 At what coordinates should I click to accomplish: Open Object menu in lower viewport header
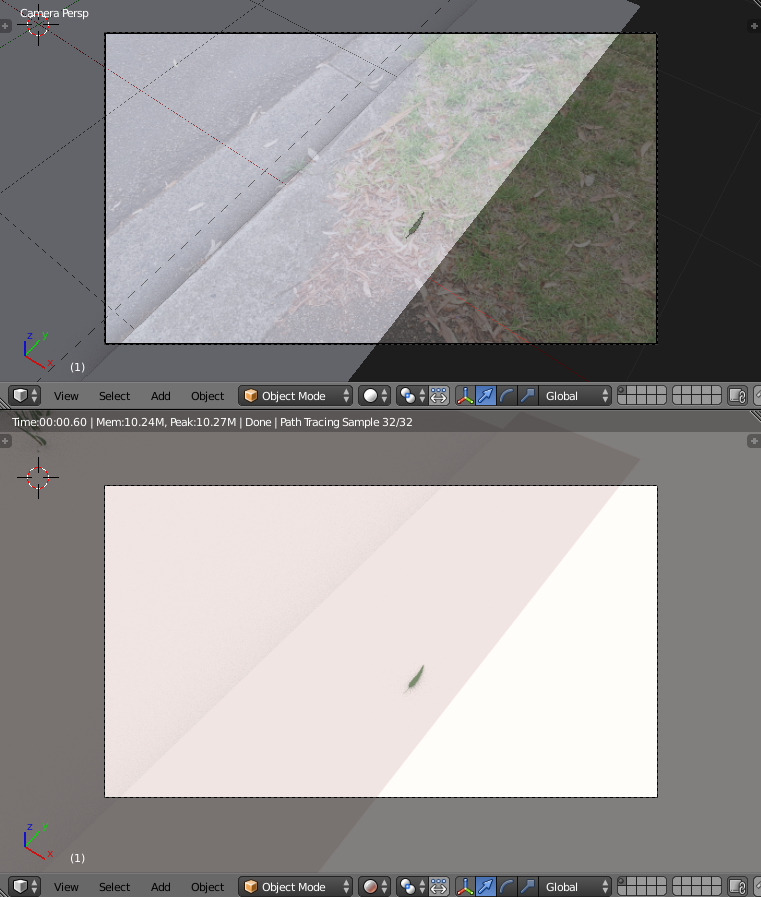tap(207, 887)
